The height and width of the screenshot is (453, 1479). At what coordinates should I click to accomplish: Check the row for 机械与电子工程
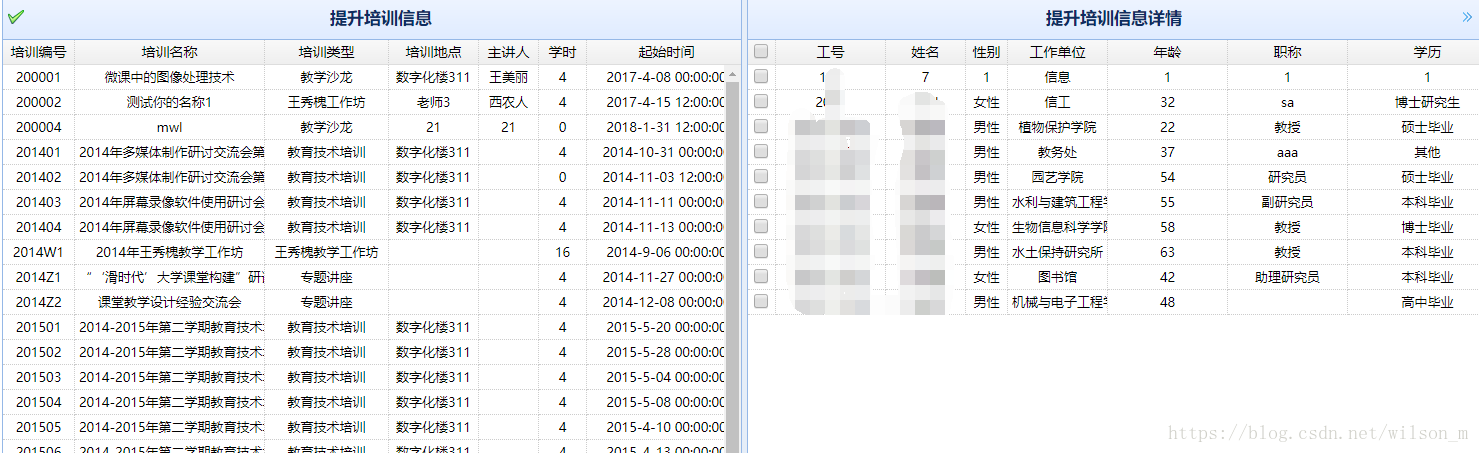761,302
